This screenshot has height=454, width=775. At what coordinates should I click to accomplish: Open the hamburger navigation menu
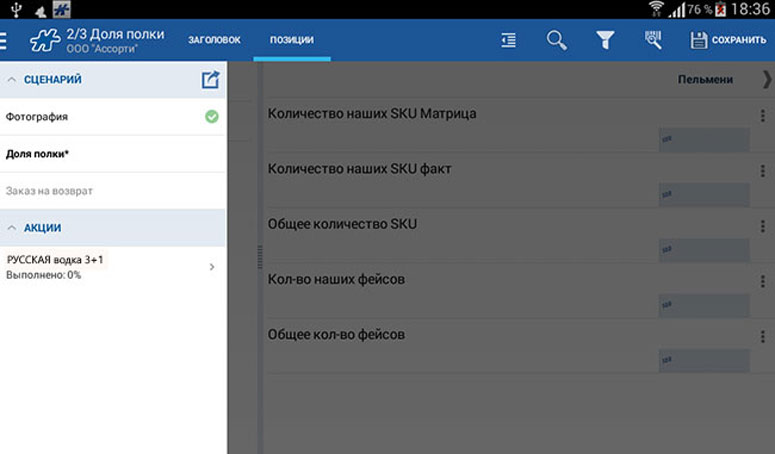pyautogui.click(x=3, y=41)
